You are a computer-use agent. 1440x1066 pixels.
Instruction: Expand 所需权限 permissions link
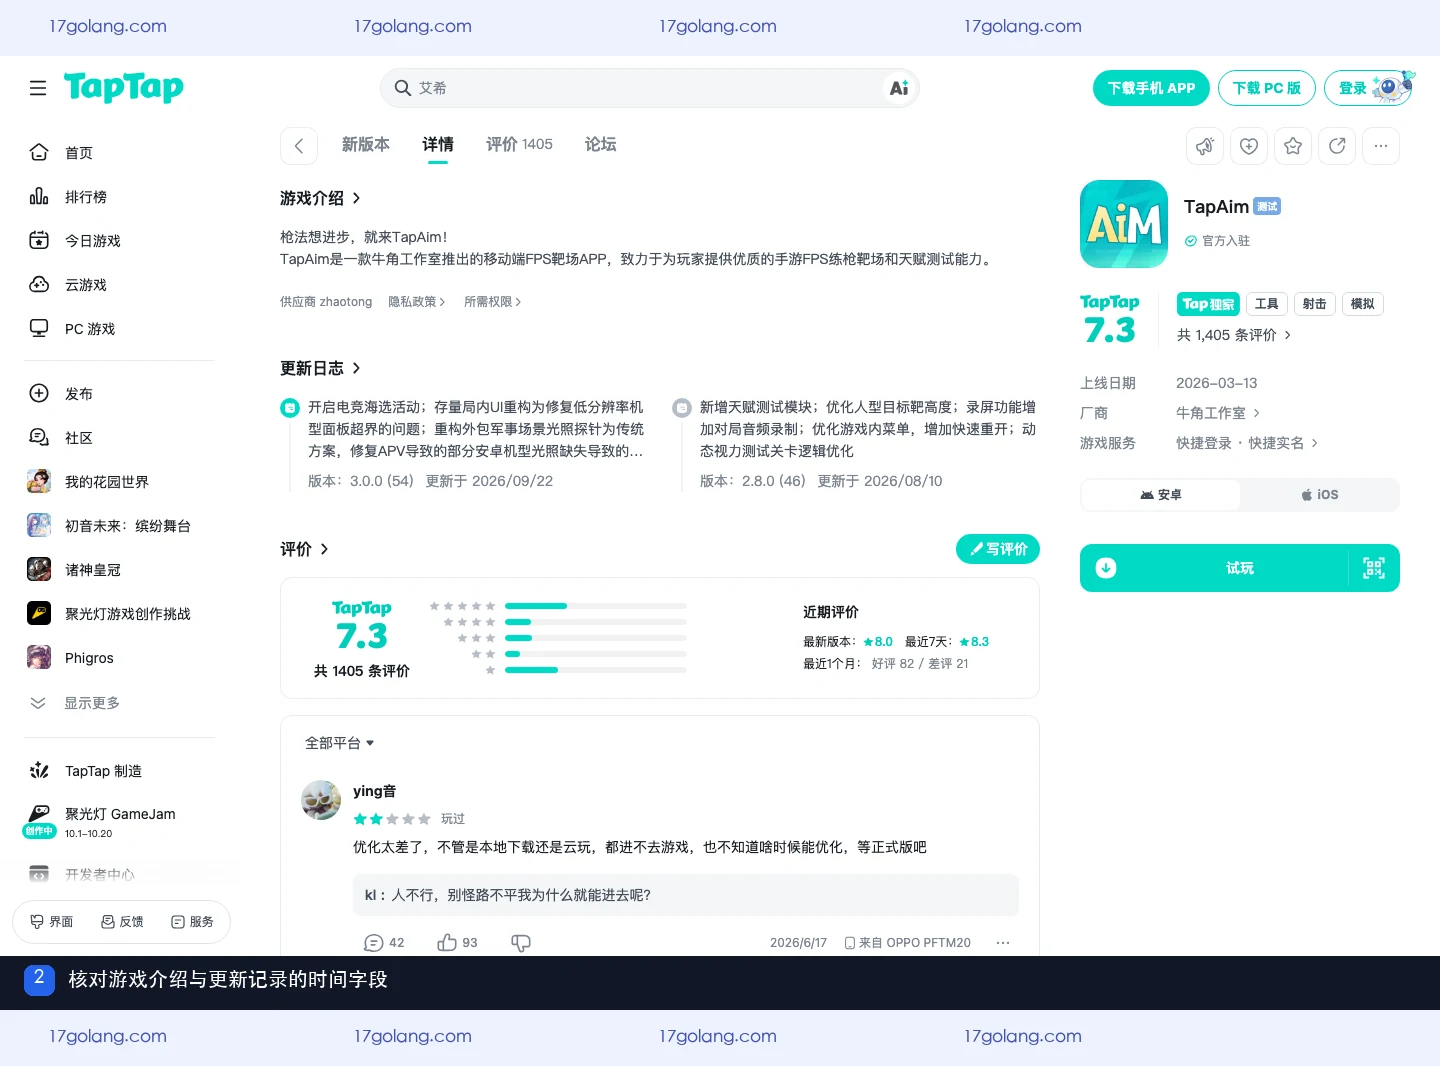click(x=492, y=302)
